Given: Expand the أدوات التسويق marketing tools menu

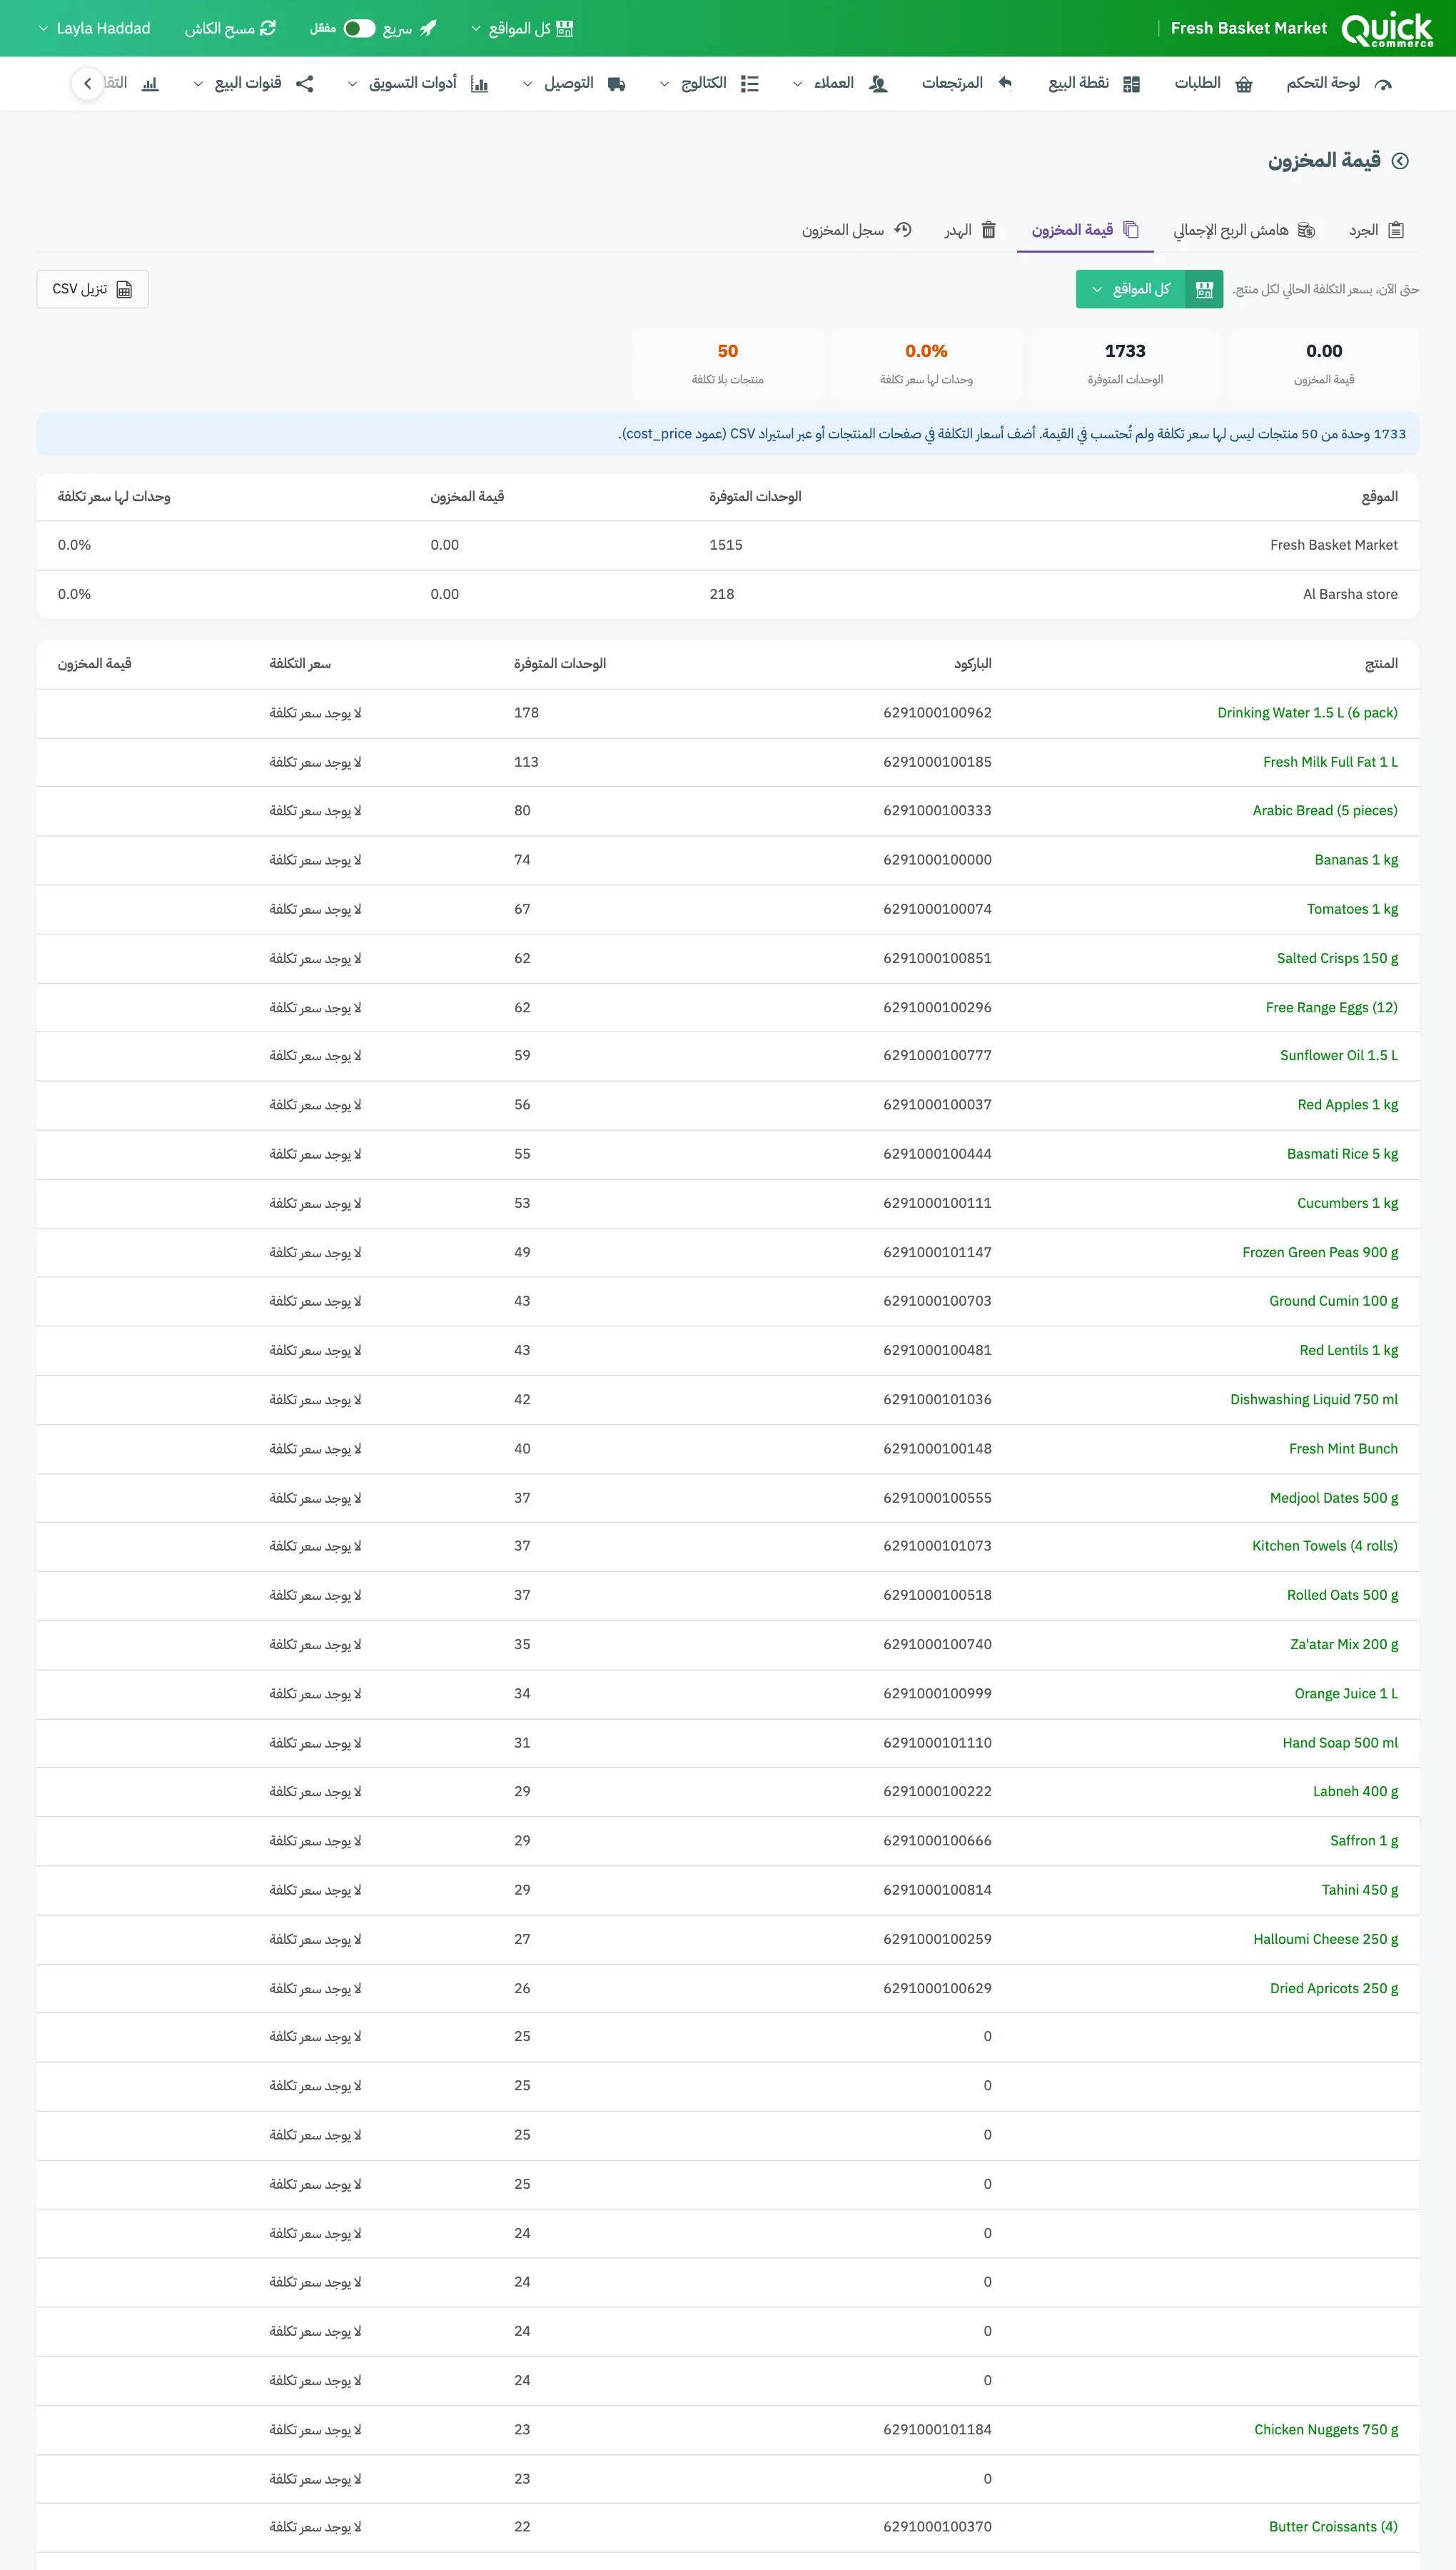Looking at the screenshot, I should click(x=418, y=83).
